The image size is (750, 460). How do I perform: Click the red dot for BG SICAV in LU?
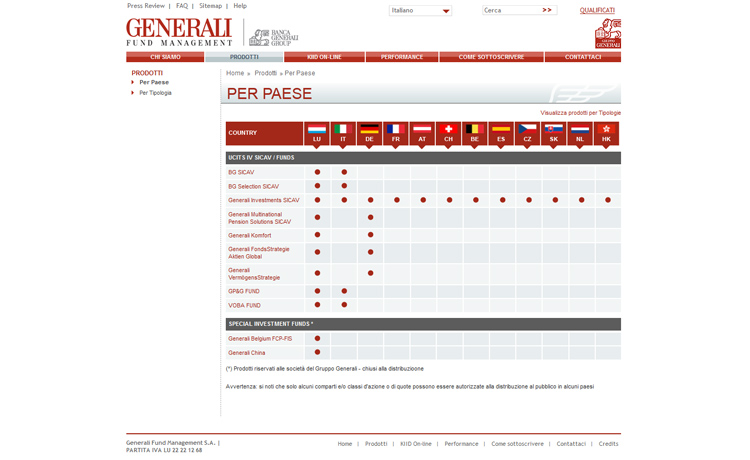pos(317,172)
